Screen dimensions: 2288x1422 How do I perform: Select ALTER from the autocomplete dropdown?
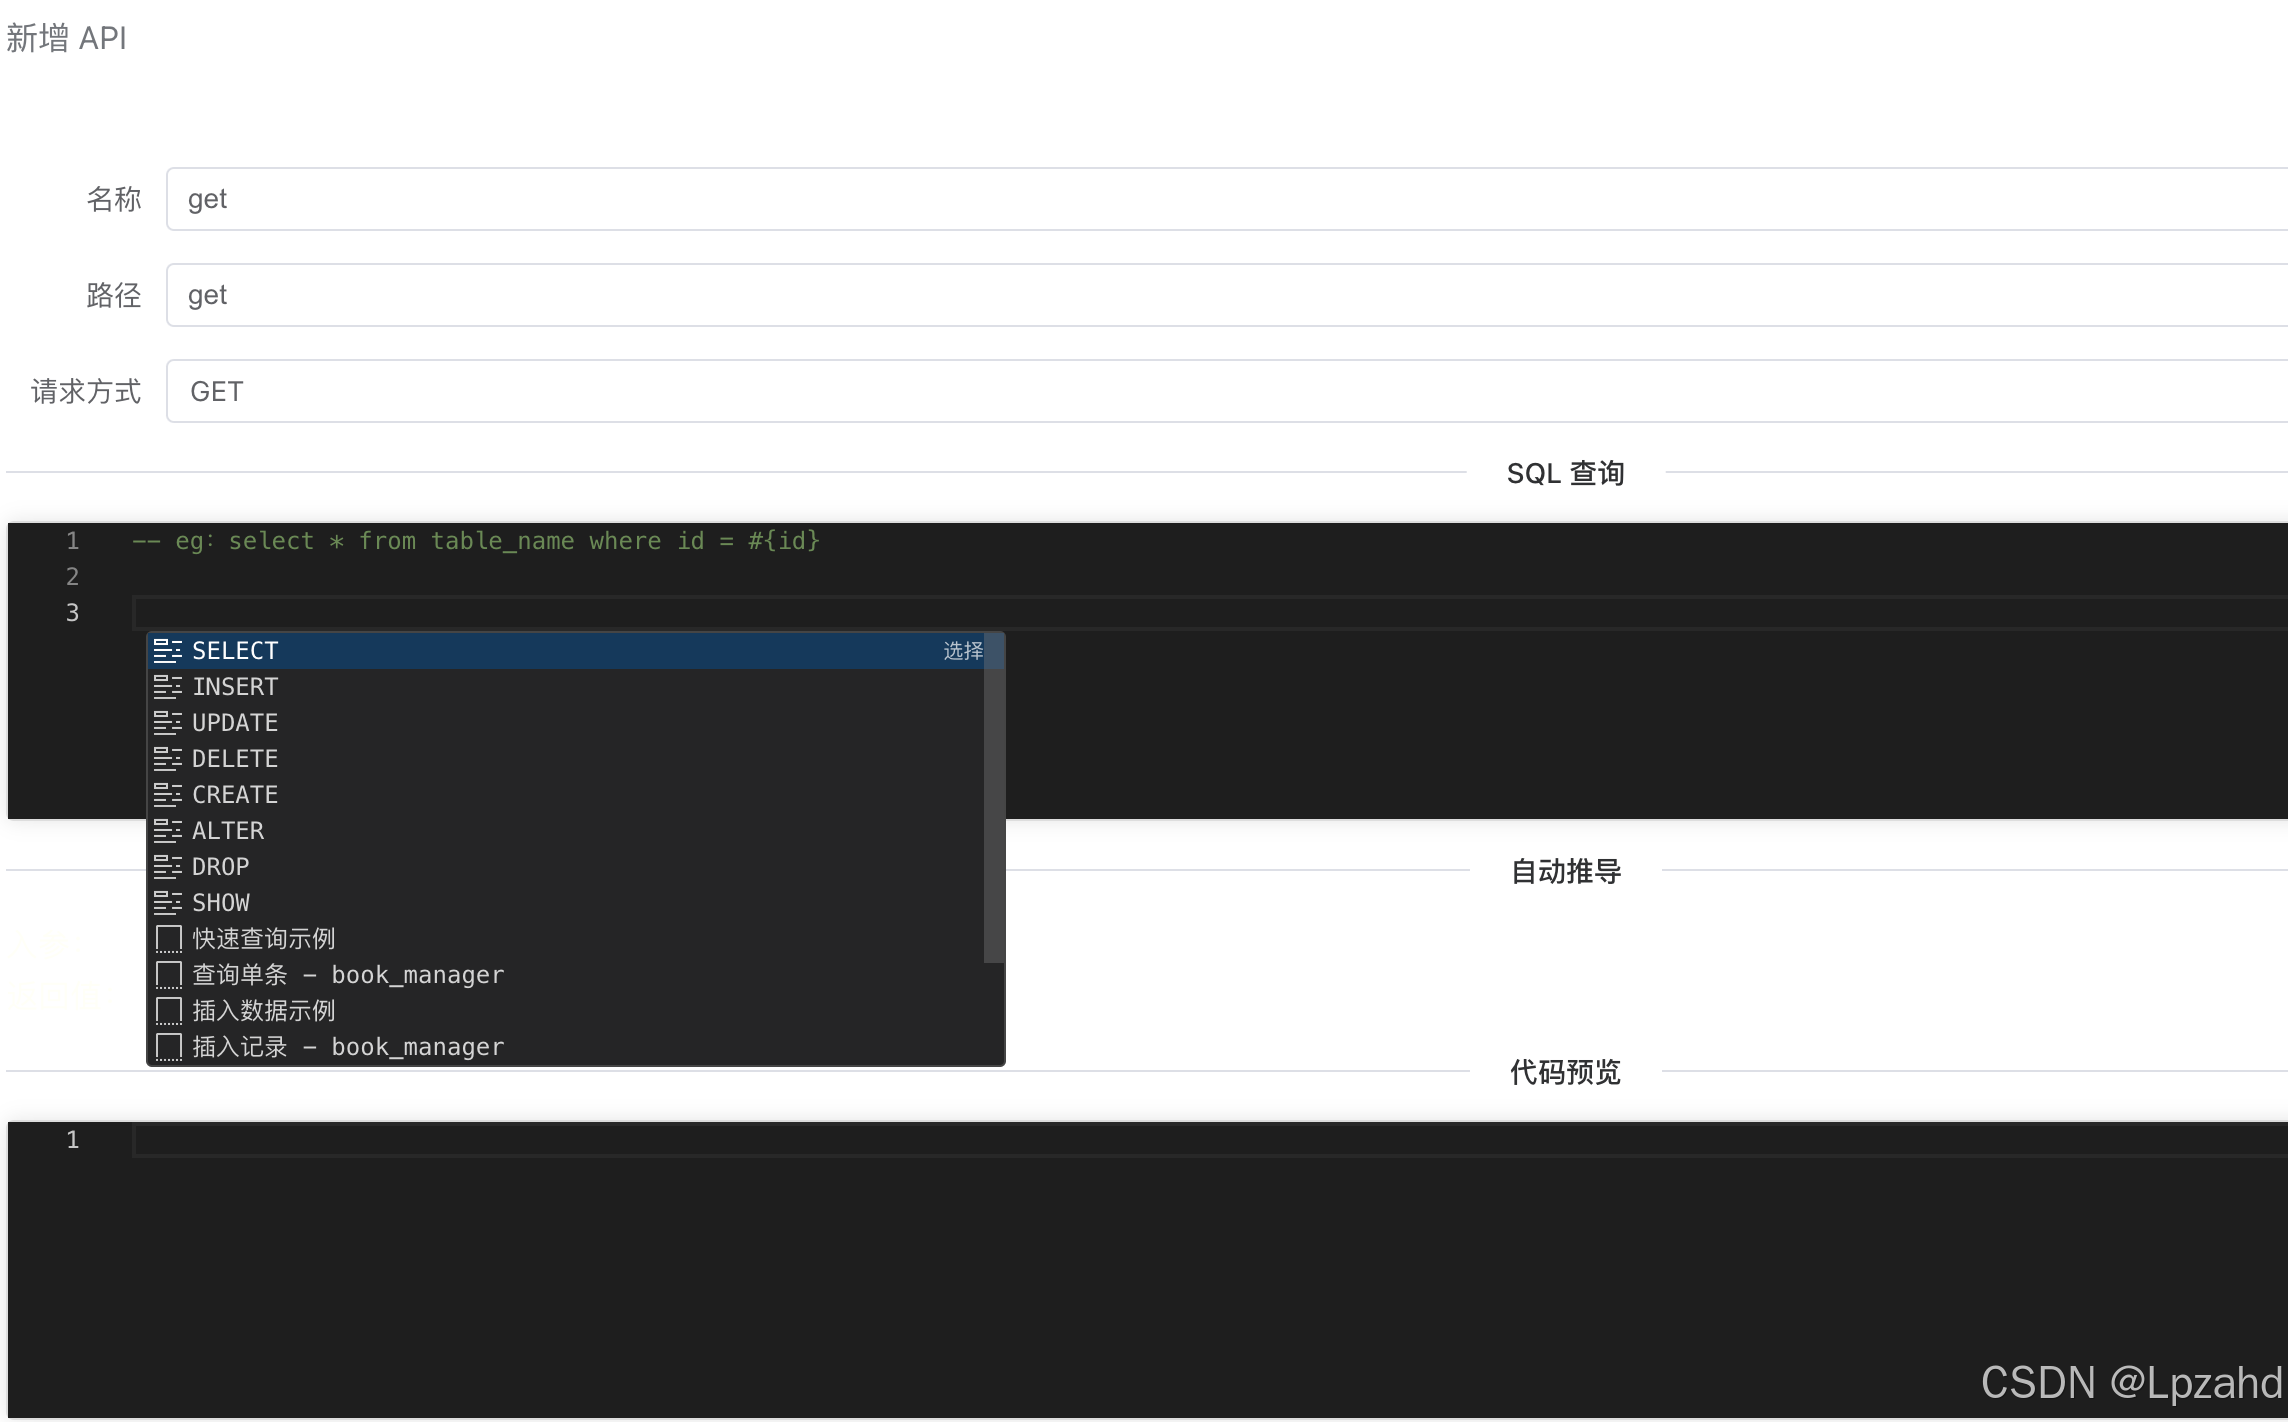click(x=228, y=830)
